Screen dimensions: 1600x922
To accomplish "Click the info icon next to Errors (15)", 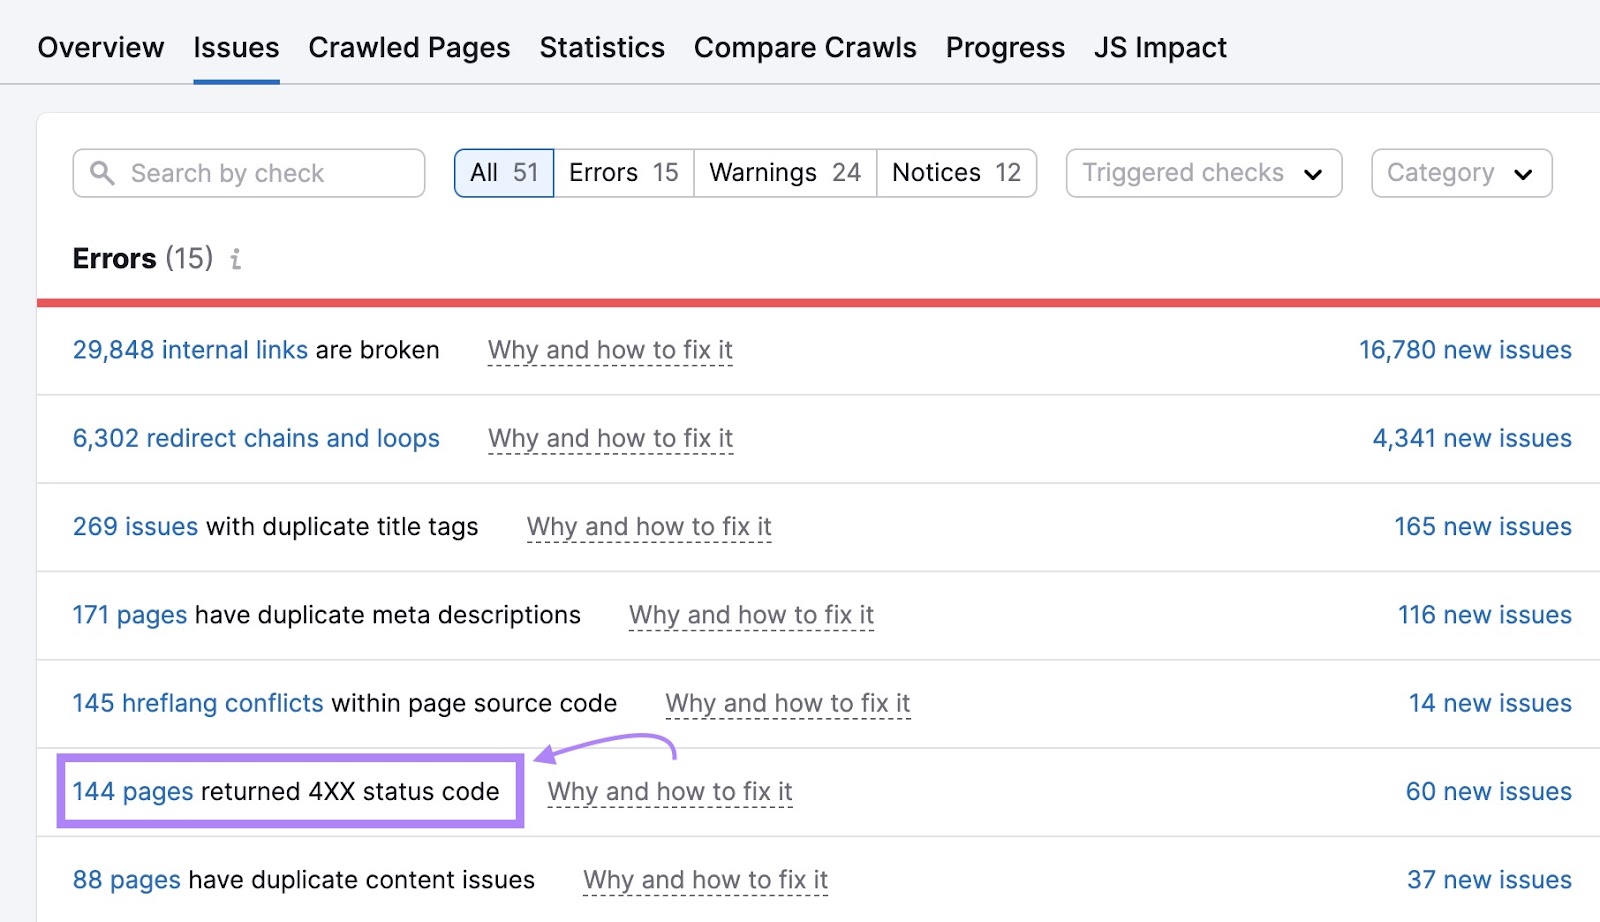I will click(x=236, y=260).
